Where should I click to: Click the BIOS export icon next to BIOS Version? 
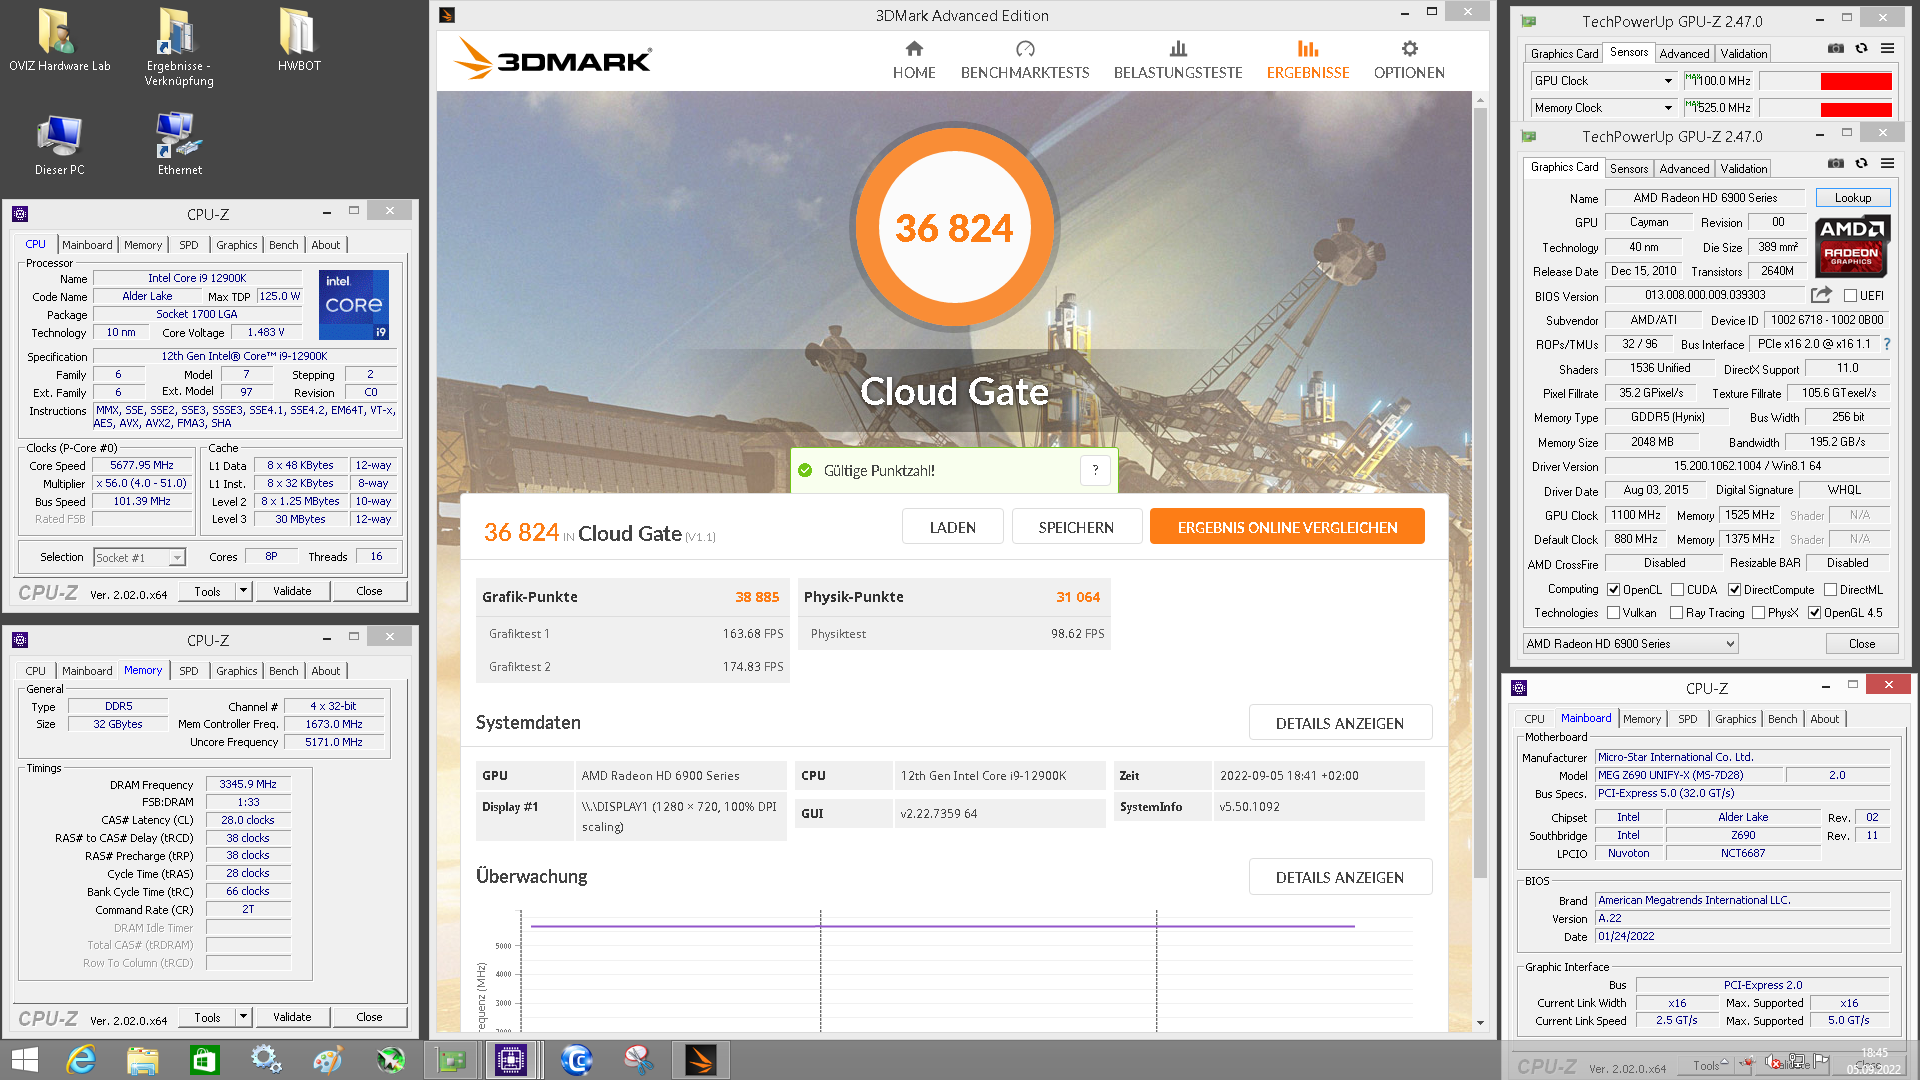pyautogui.click(x=1821, y=295)
